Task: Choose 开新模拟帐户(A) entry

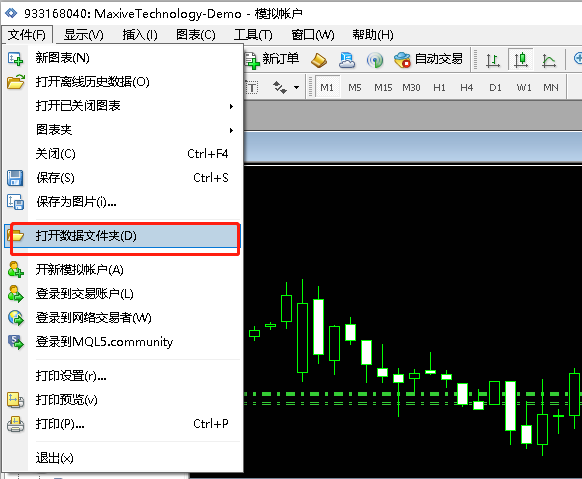Action: point(122,270)
